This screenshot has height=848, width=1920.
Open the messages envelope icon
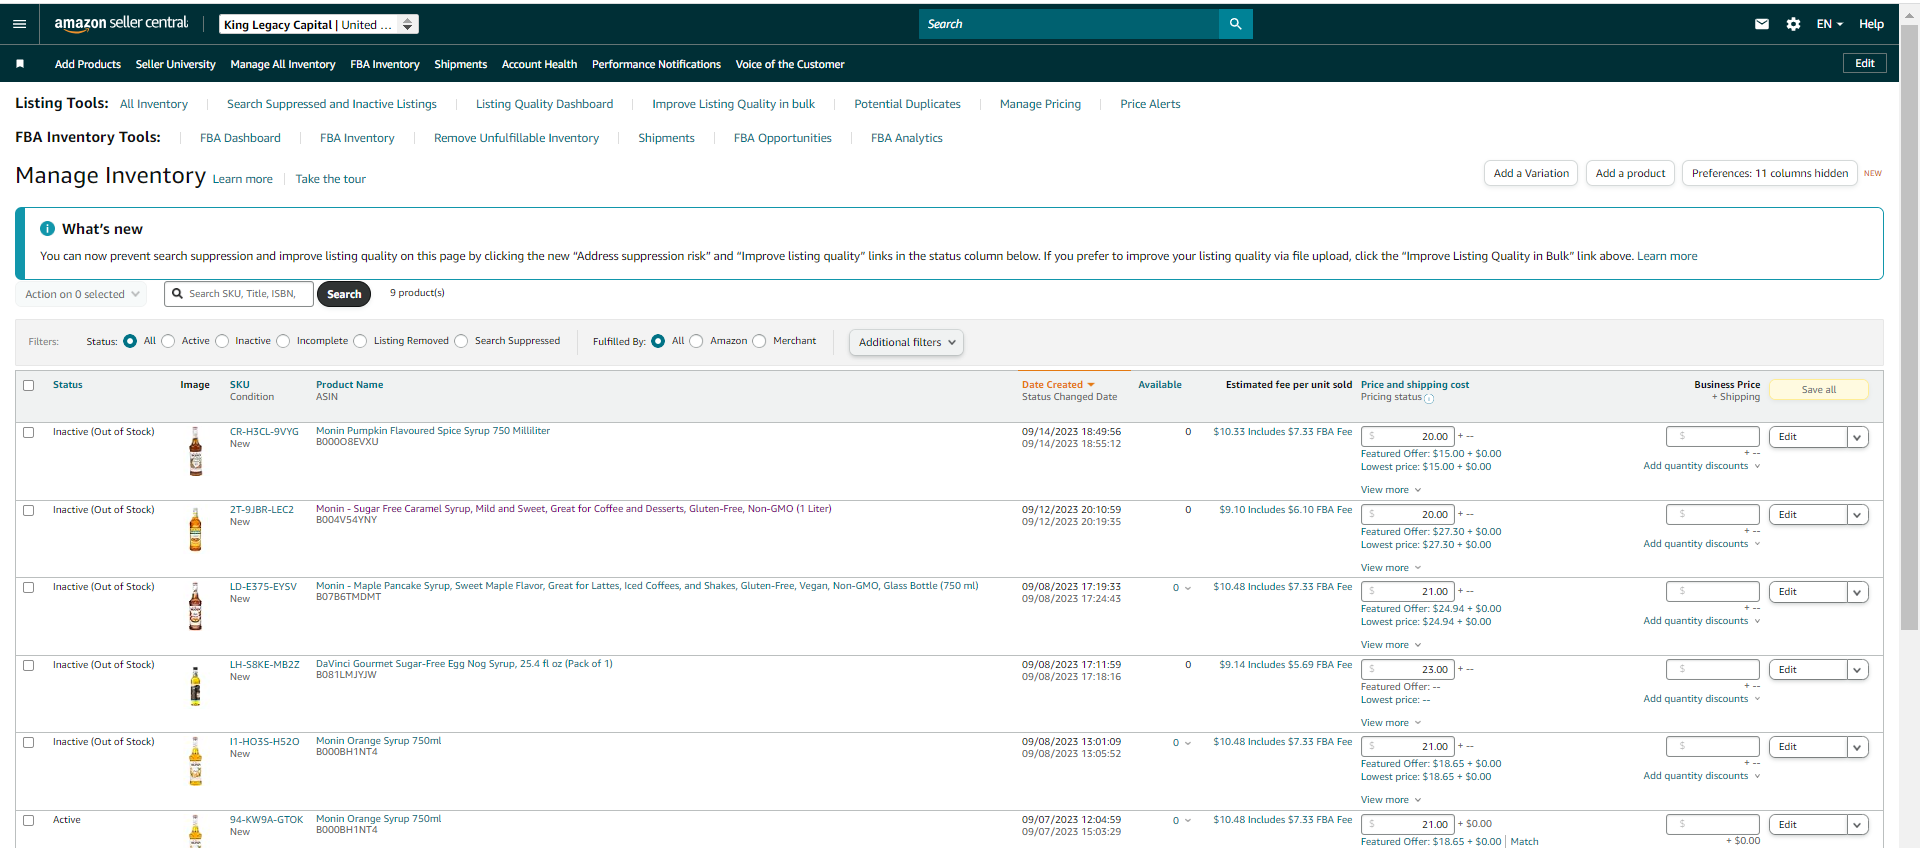tap(1762, 24)
